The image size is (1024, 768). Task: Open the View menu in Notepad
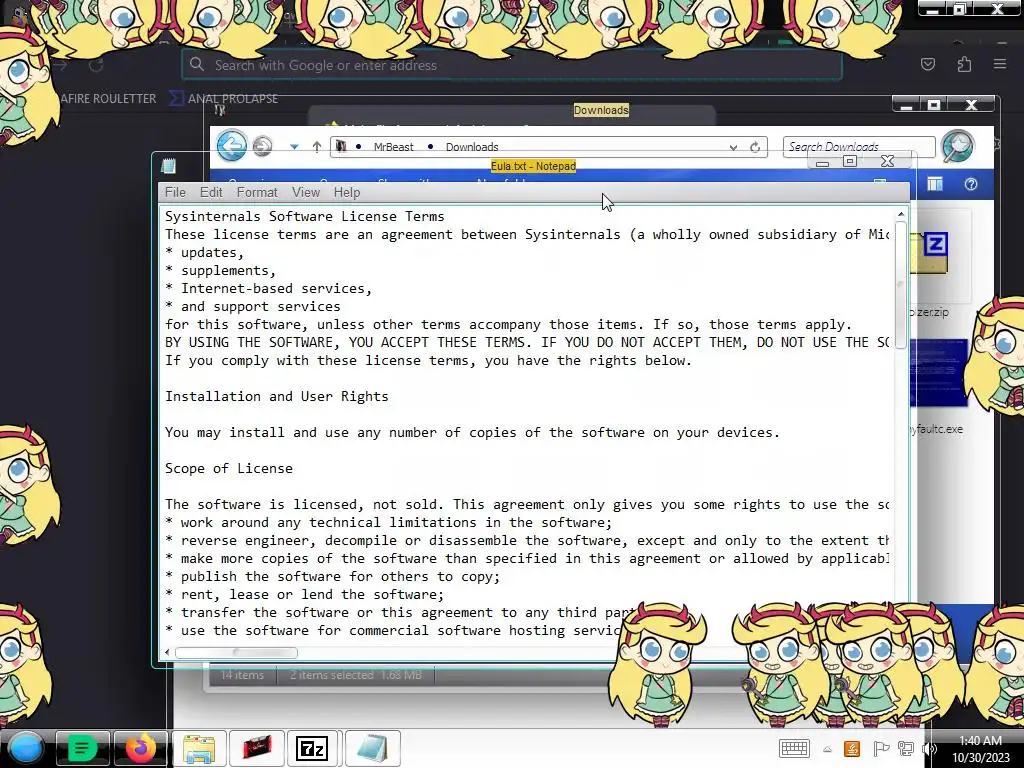tap(306, 192)
